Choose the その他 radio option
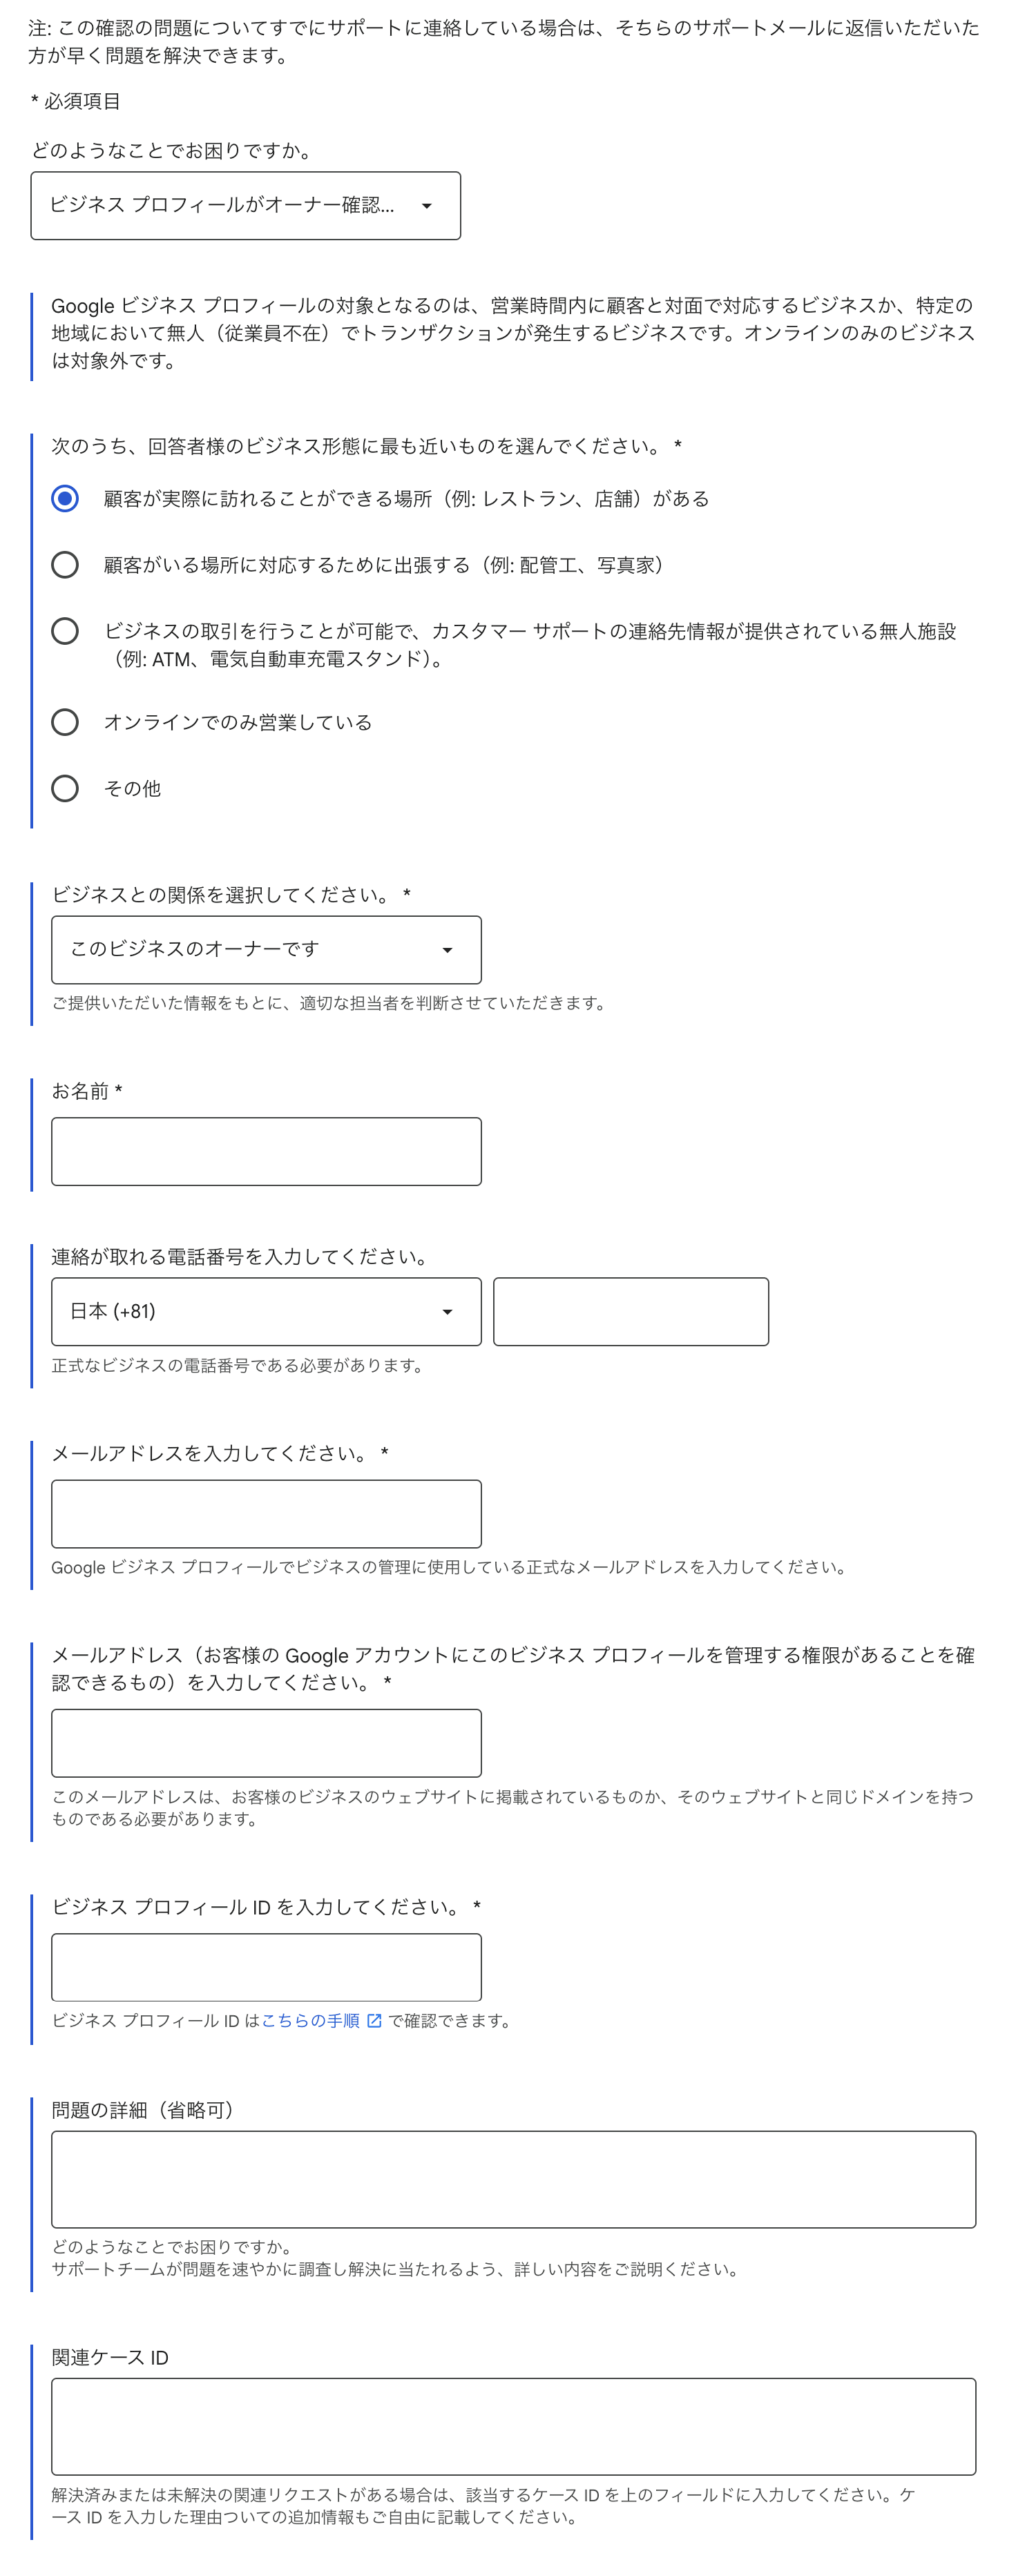The width and height of the screenshot is (1036, 2560). click(65, 788)
